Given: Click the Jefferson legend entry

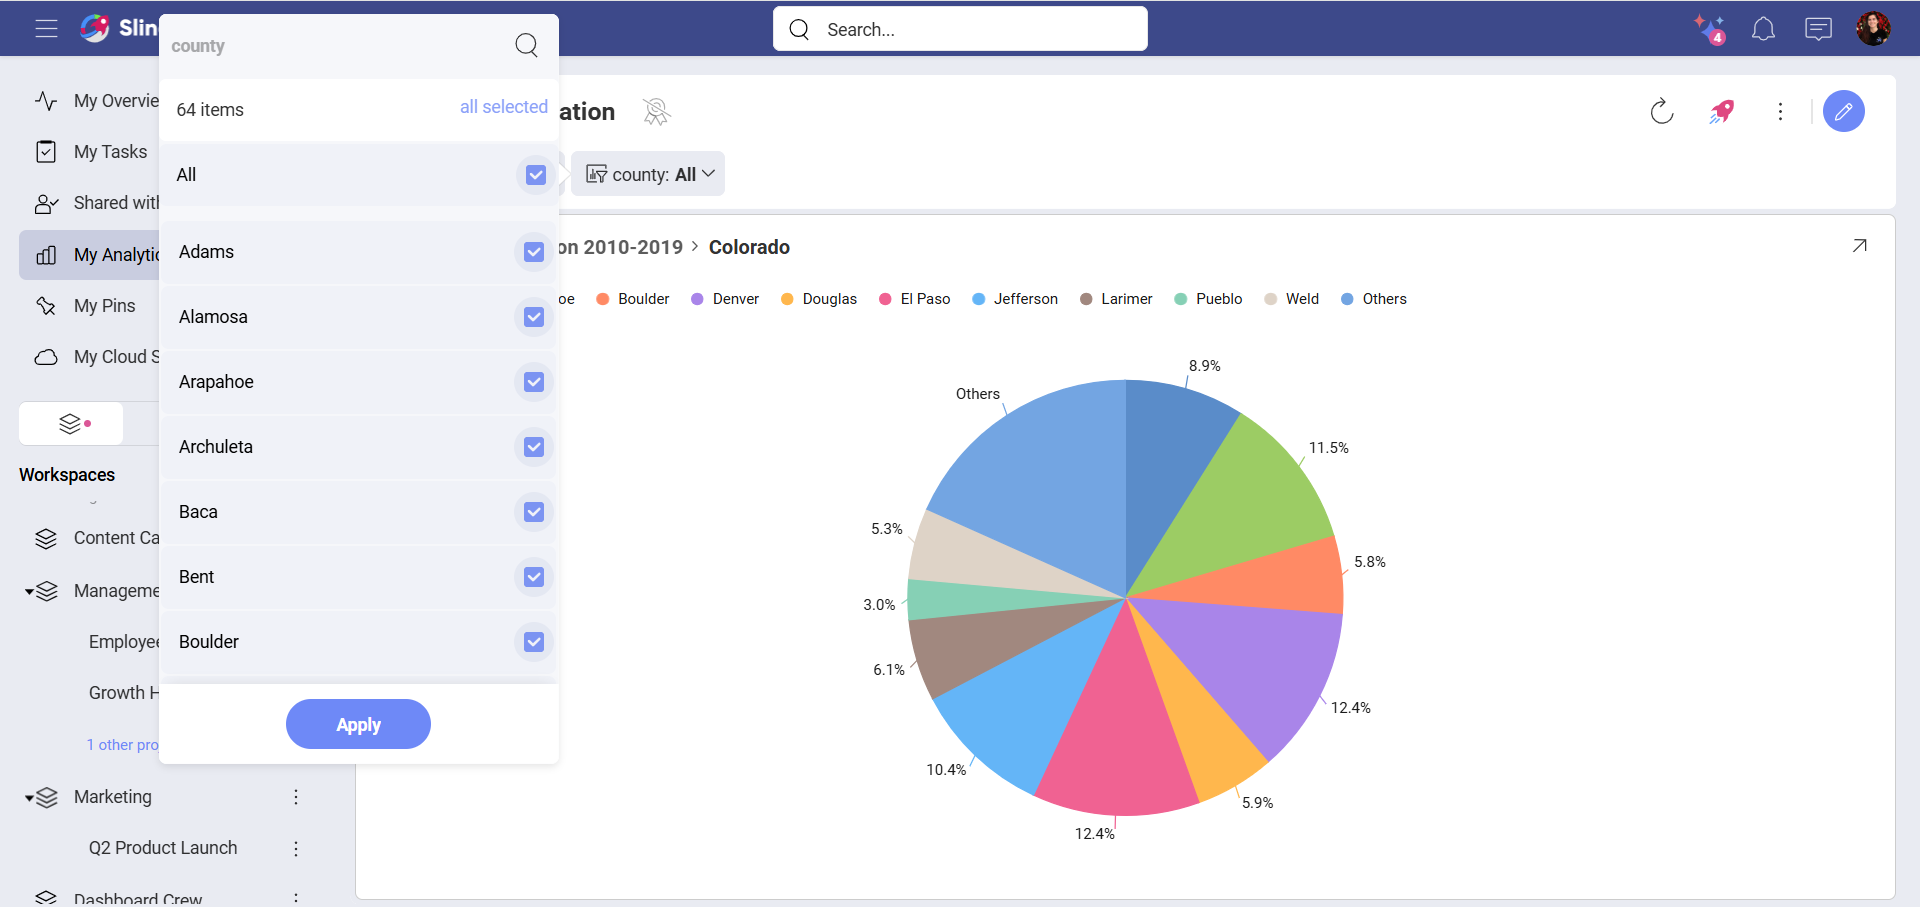Looking at the screenshot, I should click(1015, 299).
